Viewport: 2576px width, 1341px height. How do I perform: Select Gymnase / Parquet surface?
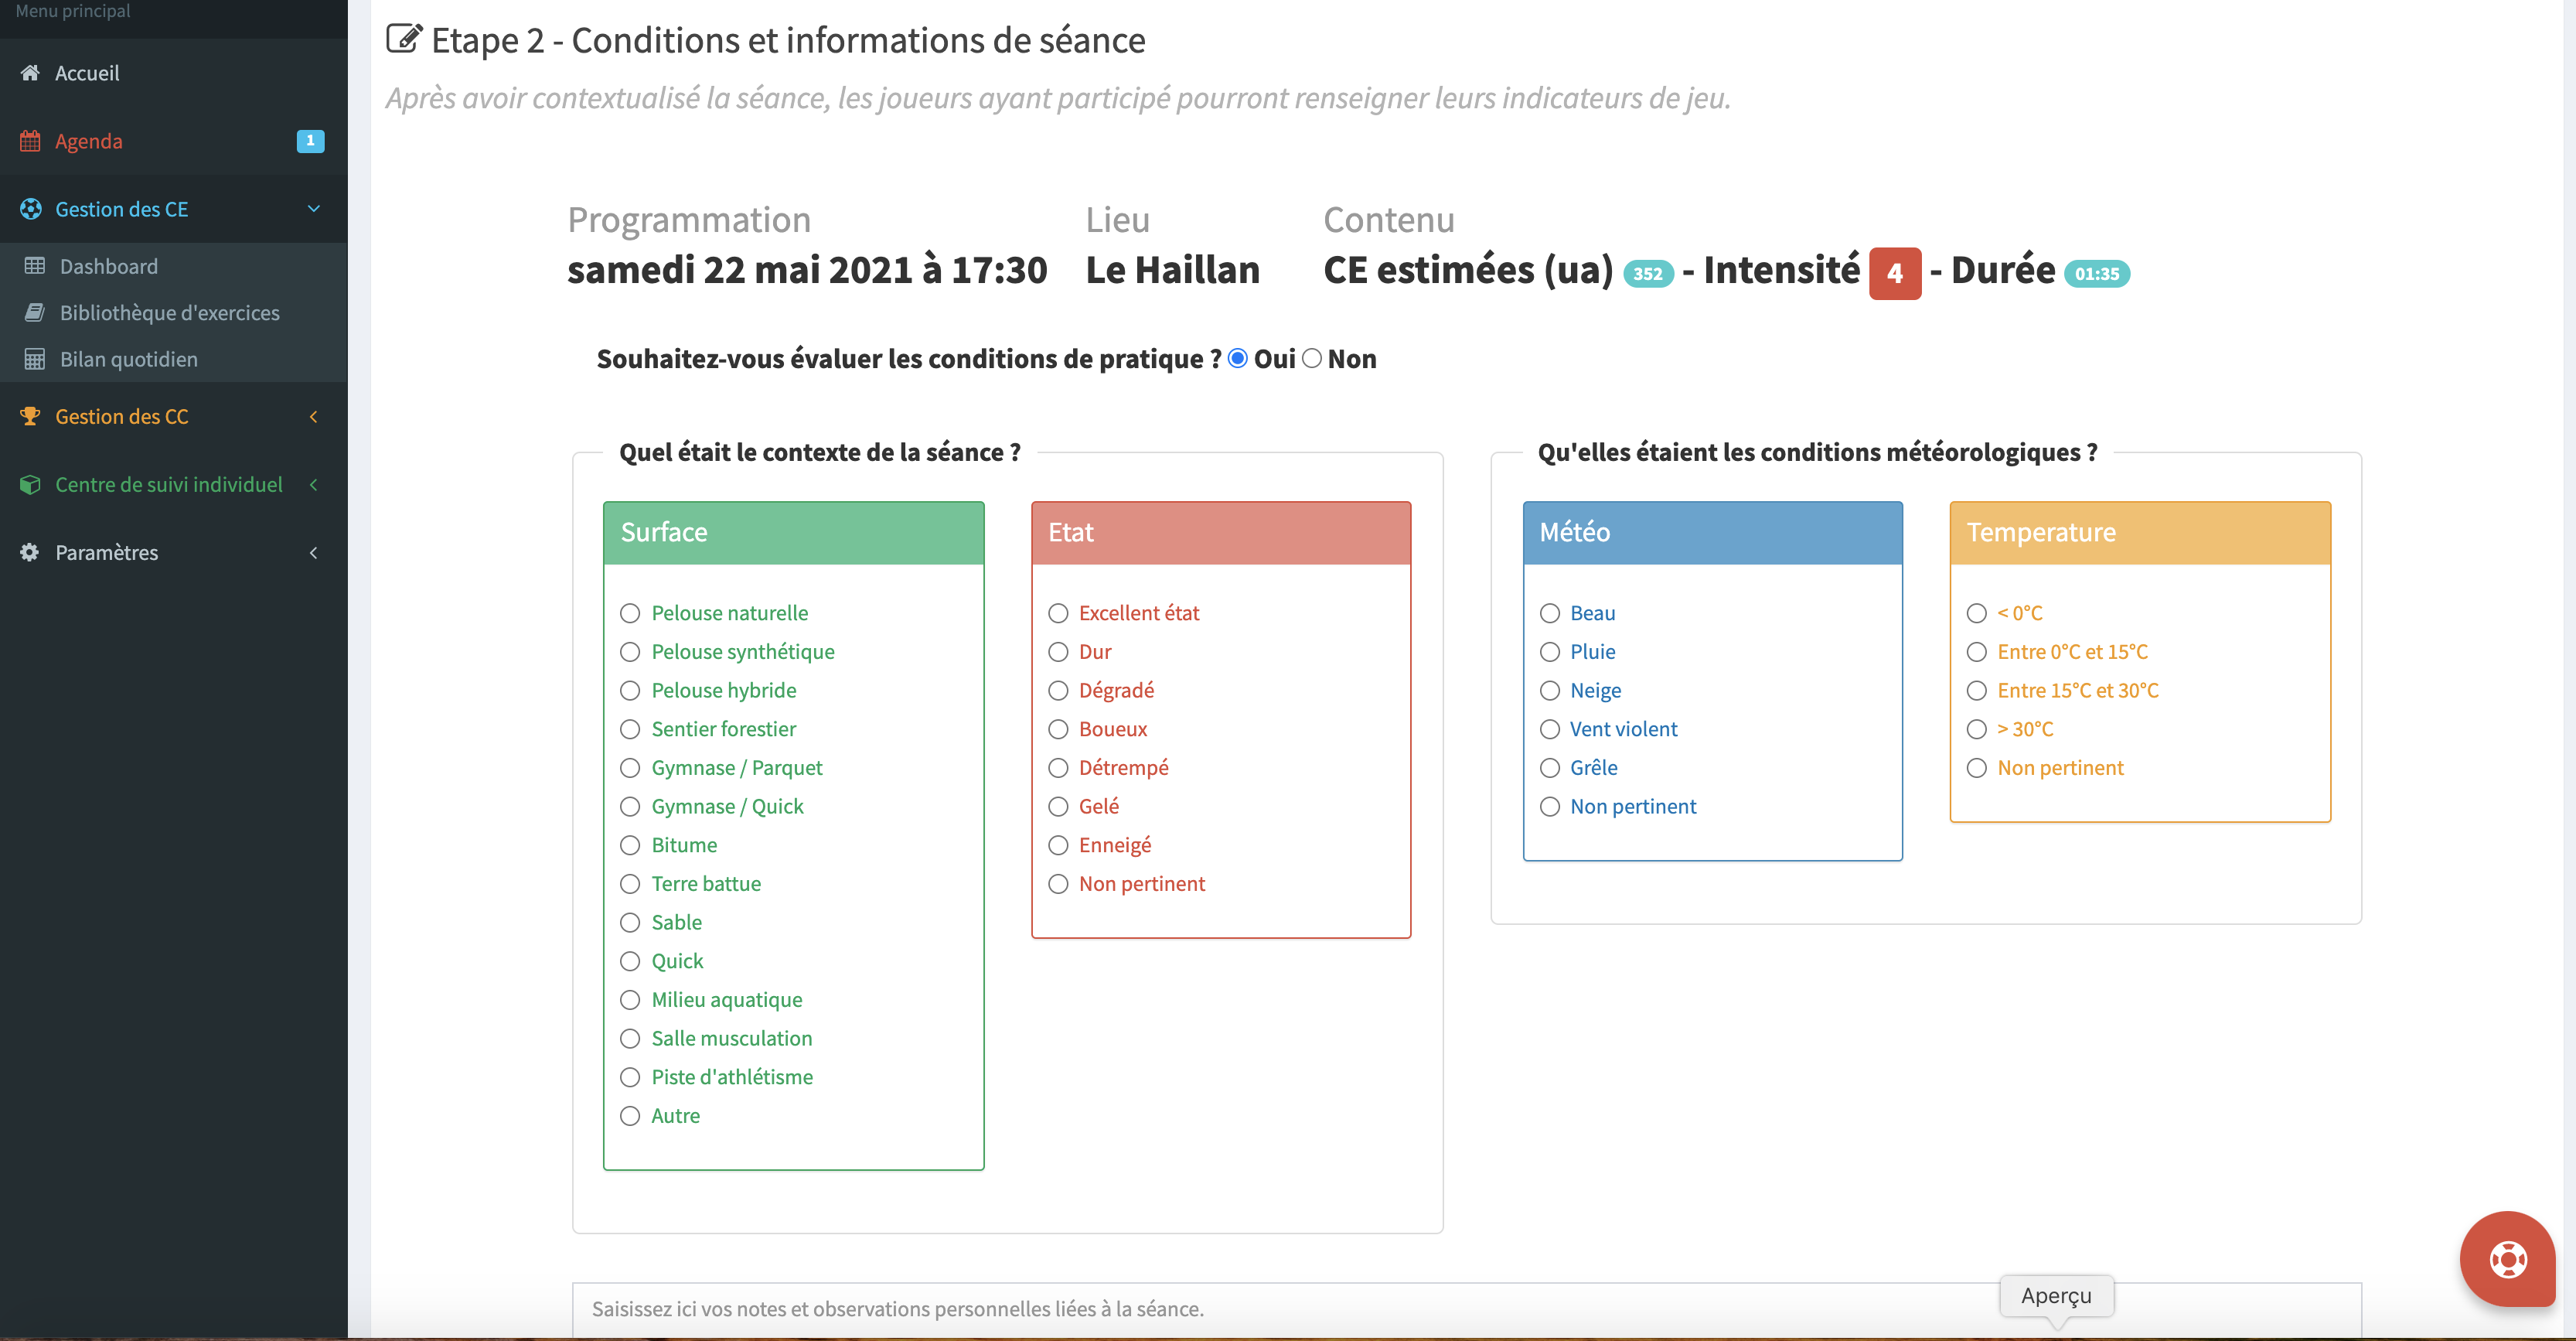[x=630, y=768]
